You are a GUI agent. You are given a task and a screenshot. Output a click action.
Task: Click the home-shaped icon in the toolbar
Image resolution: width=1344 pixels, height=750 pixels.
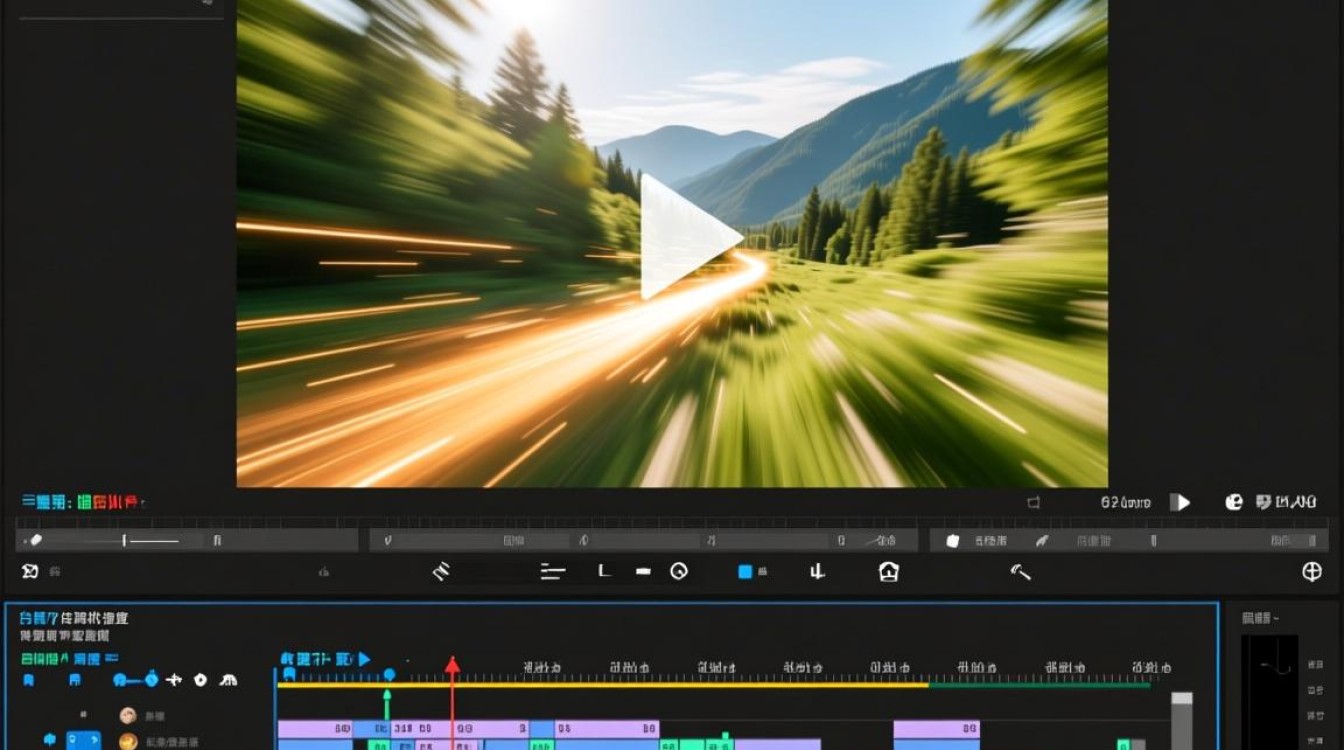889,572
